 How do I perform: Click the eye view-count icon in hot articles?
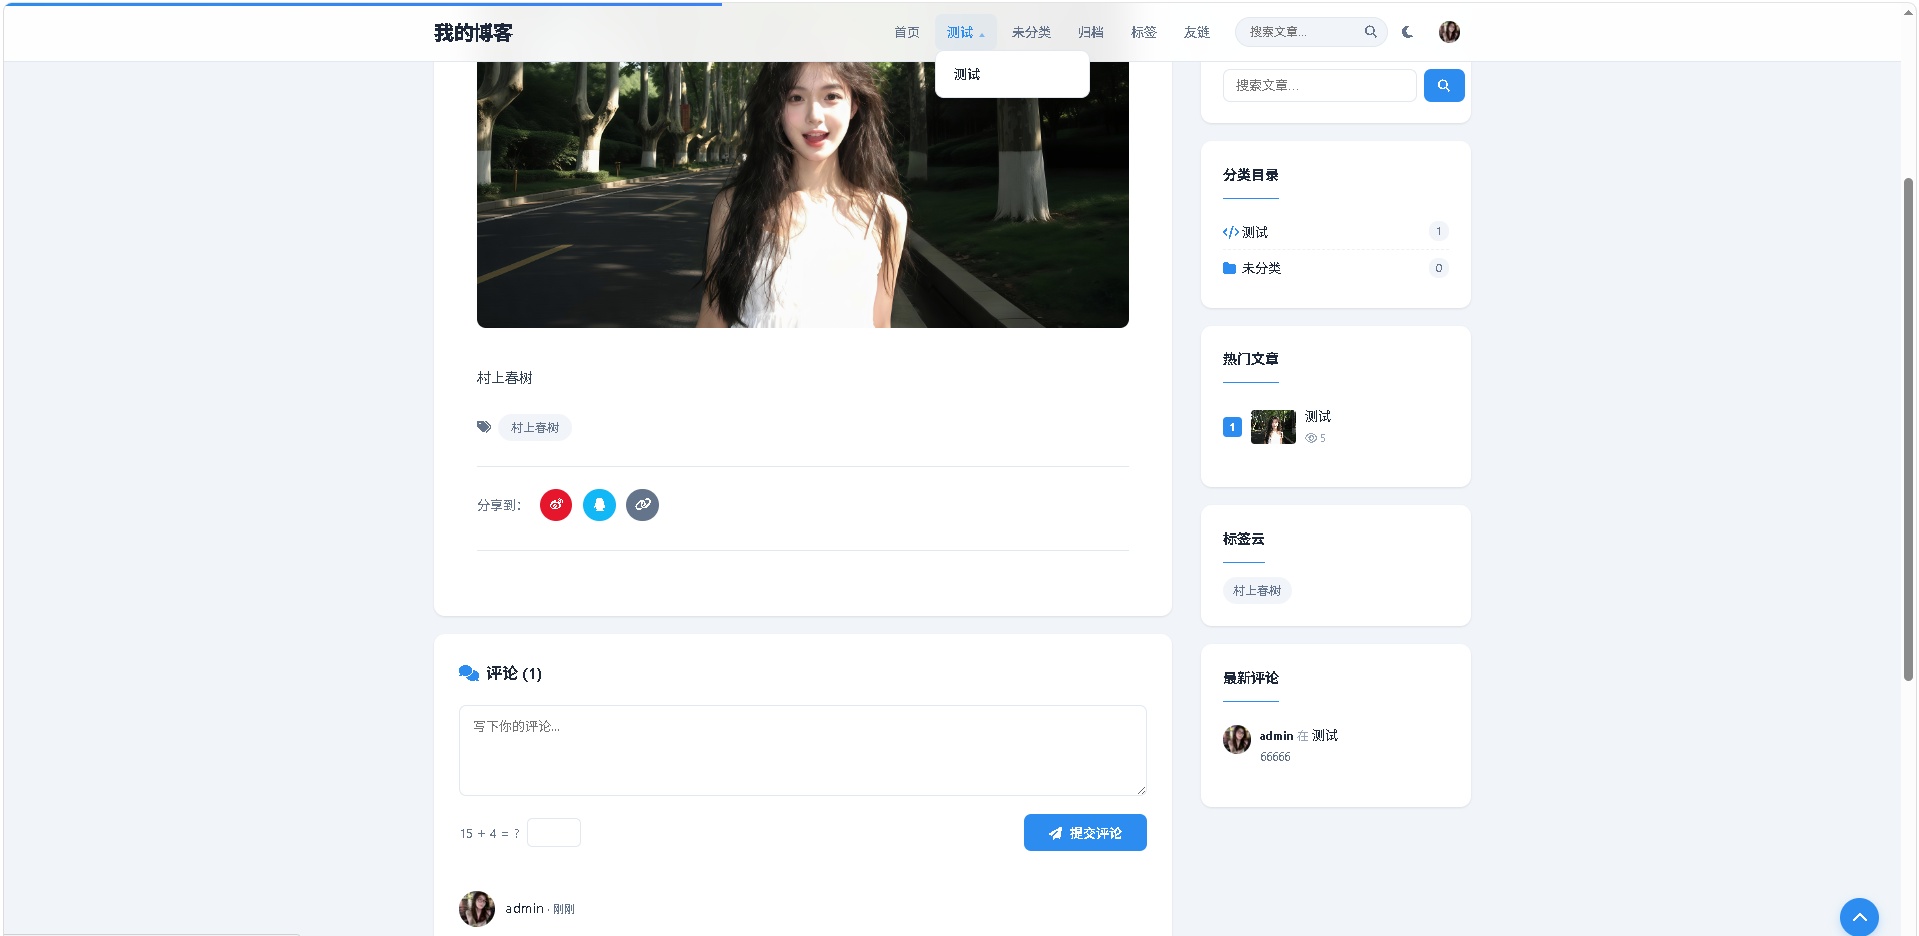pyautogui.click(x=1311, y=438)
